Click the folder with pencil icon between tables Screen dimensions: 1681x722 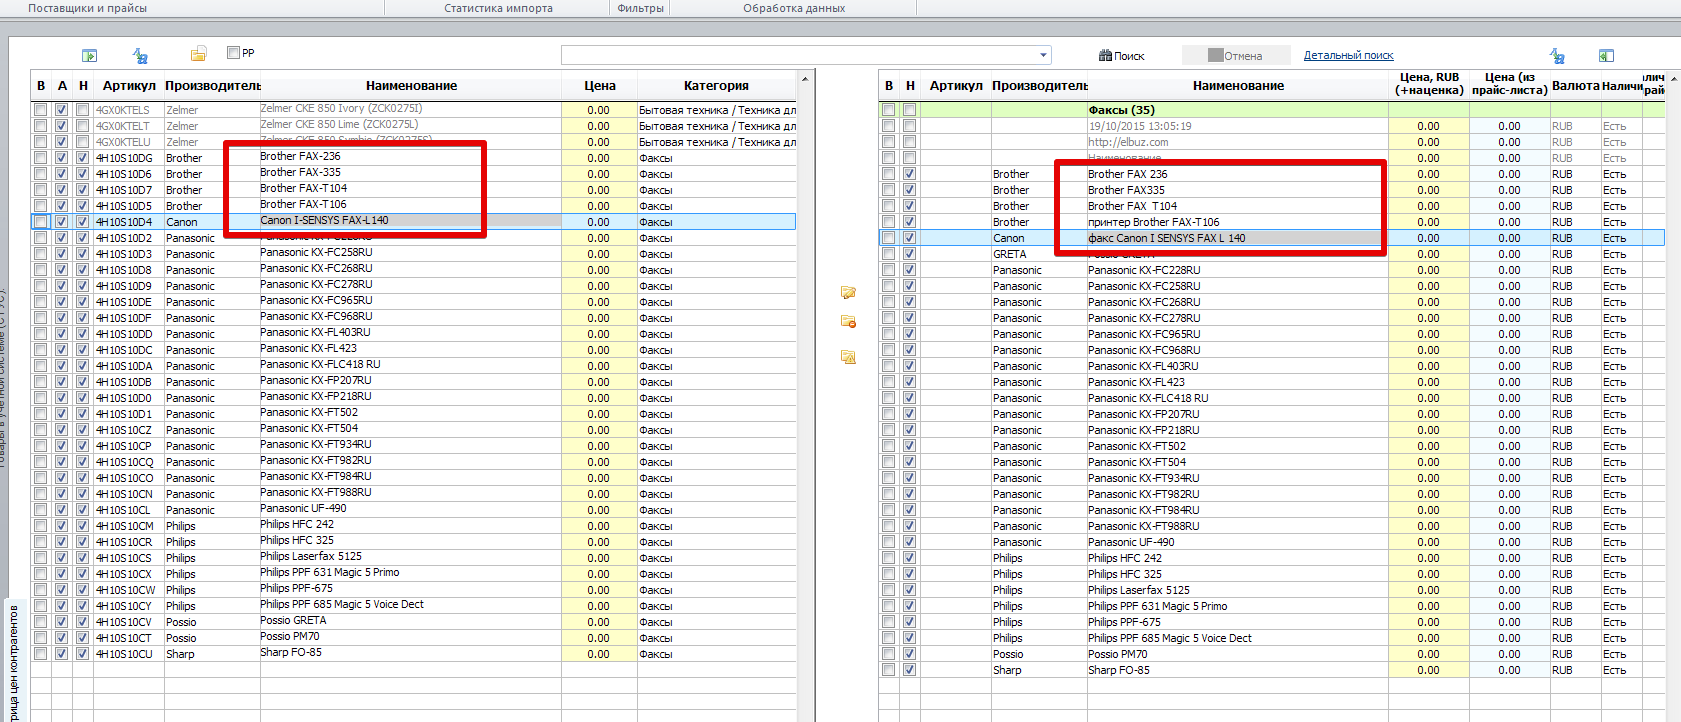coord(848,293)
